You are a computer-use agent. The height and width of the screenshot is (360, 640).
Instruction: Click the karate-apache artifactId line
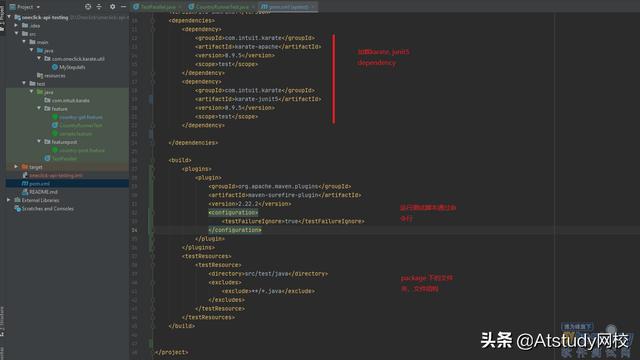coord(258,47)
